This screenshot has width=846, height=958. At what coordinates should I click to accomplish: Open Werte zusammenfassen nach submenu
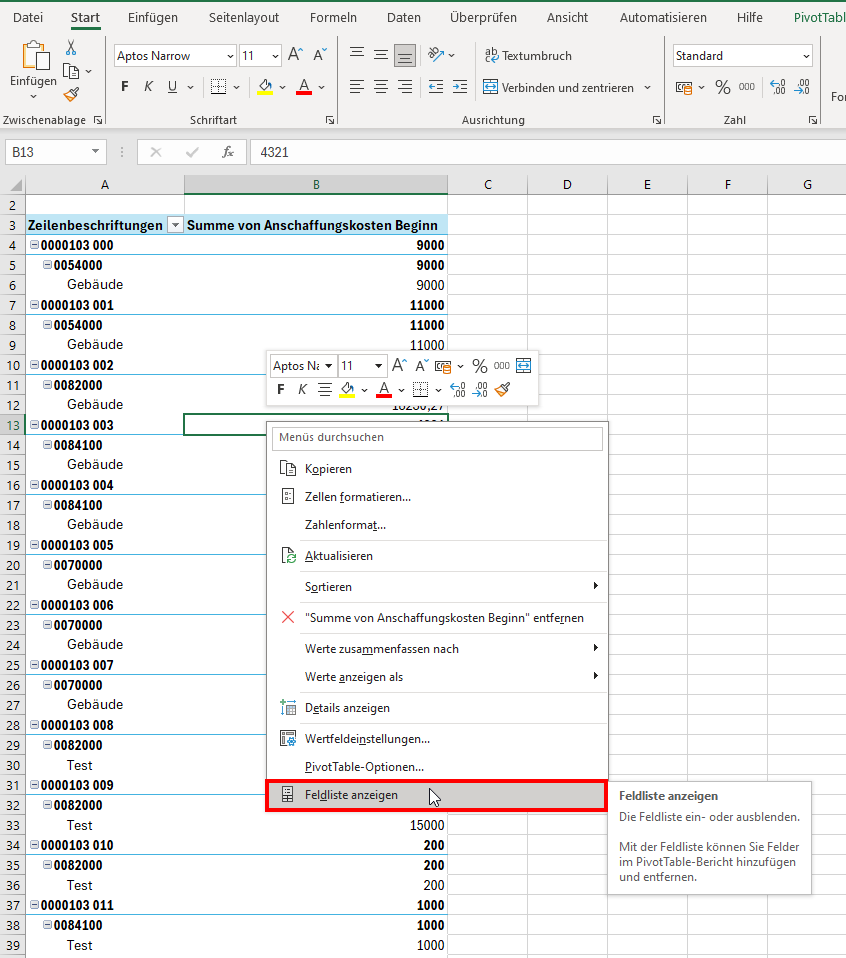pos(437,649)
